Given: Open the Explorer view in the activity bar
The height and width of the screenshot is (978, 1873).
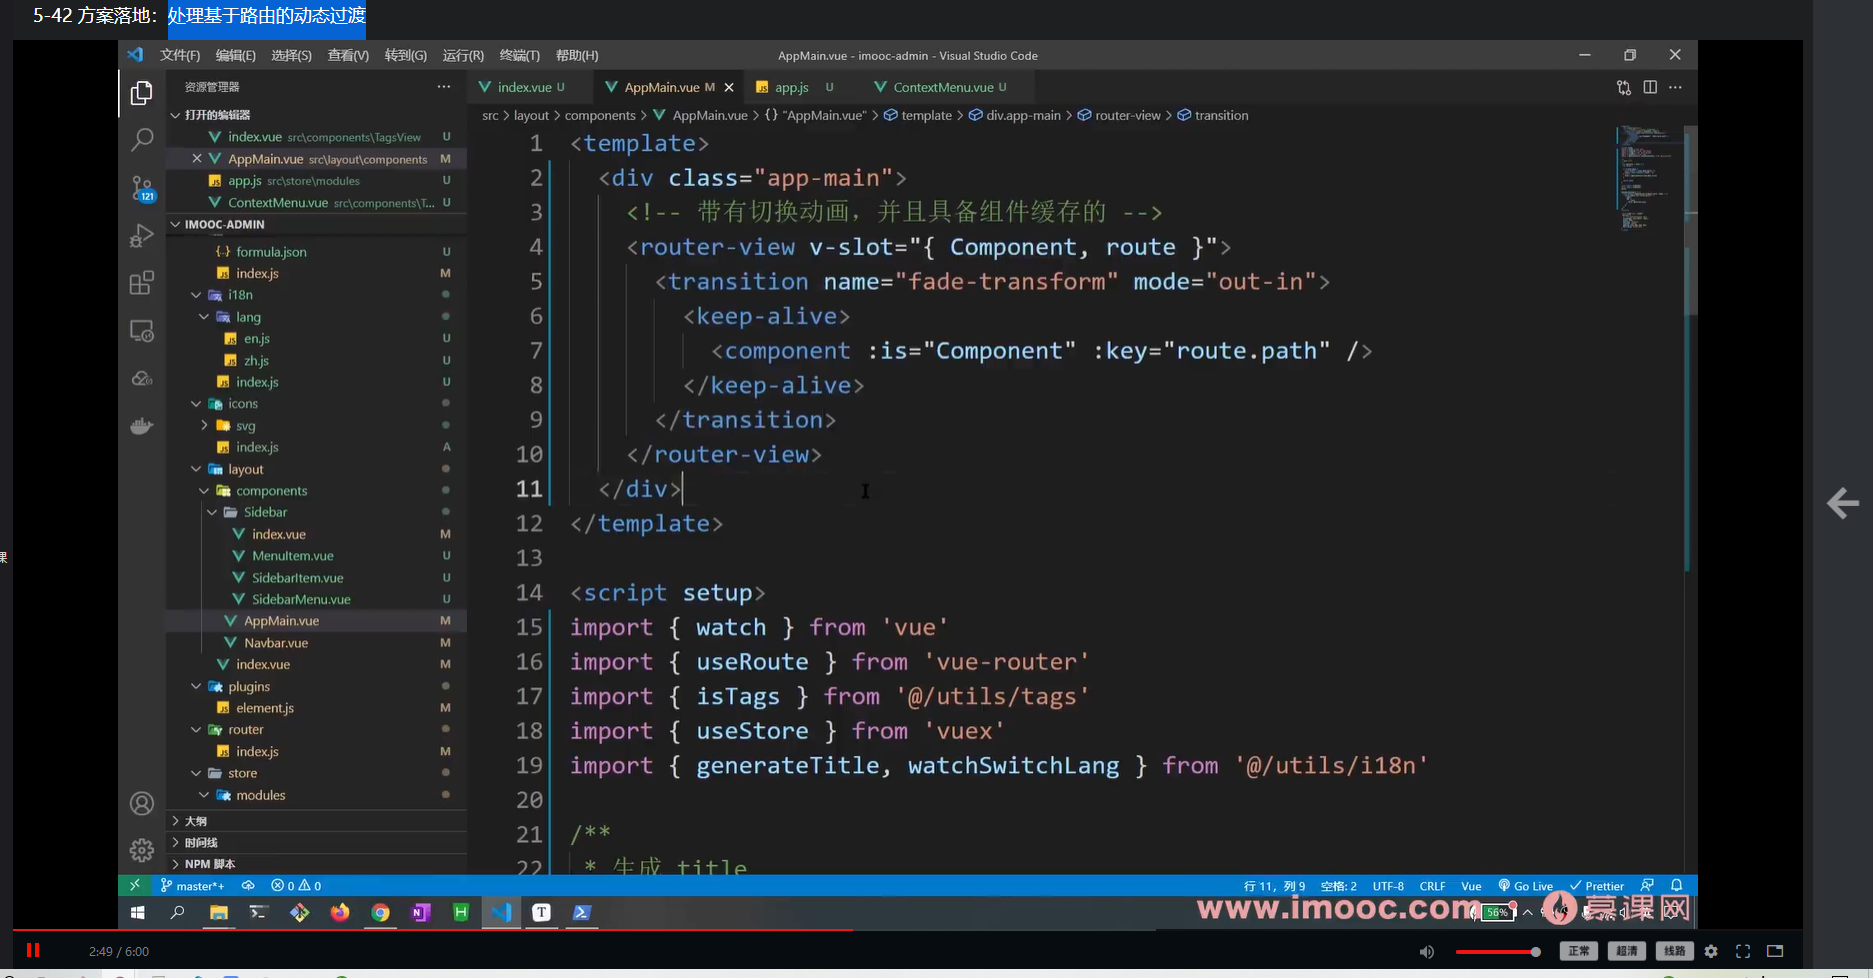Looking at the screenshot, I should pyautogui.click(x=142, y=93).
